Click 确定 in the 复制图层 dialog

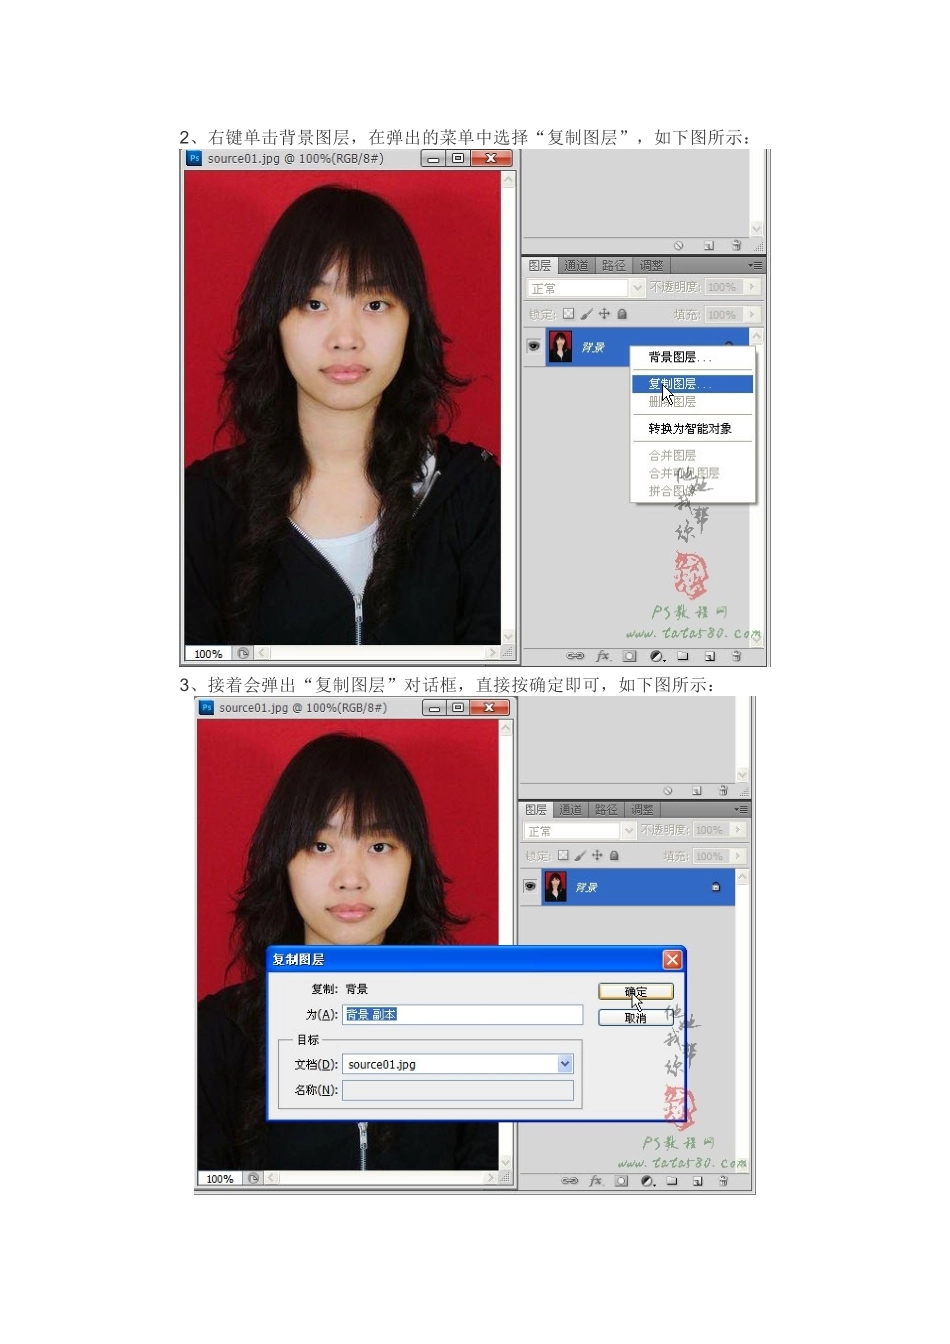coord(636,992)
